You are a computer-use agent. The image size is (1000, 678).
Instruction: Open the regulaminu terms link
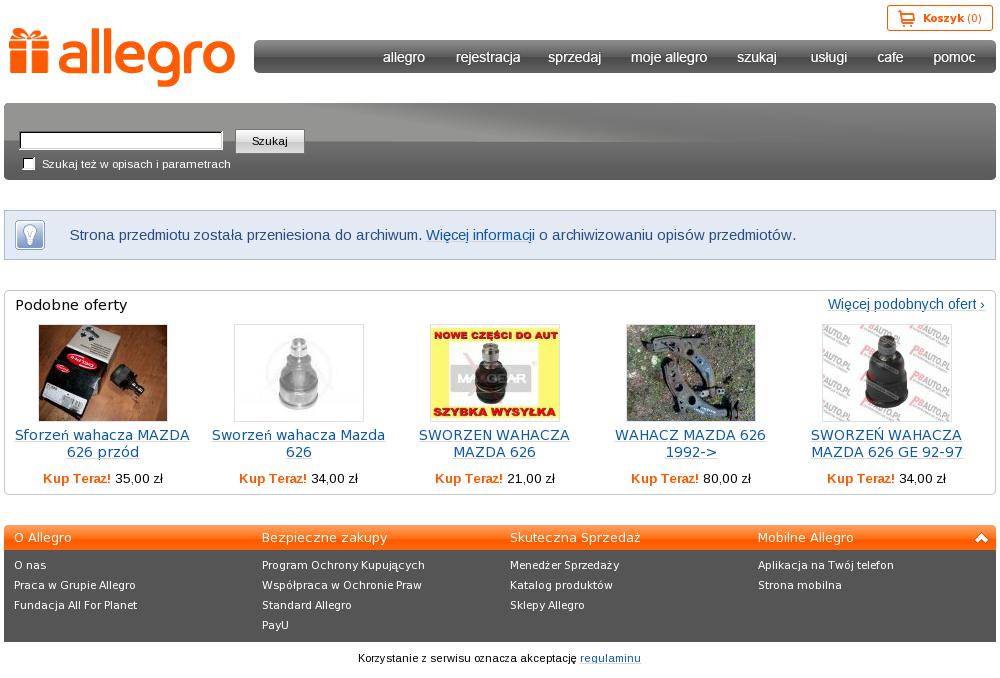point(610,658)
